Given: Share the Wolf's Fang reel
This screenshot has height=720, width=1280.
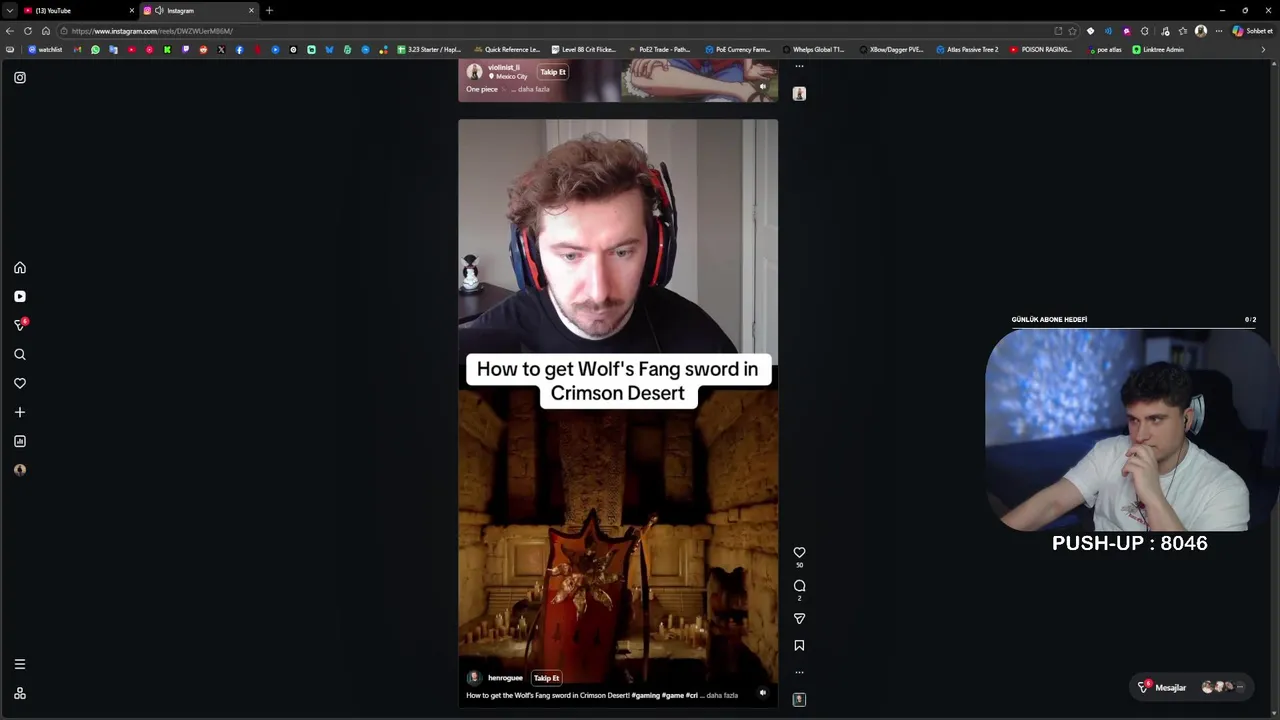Looking at the screenshot, I should 799,619.
